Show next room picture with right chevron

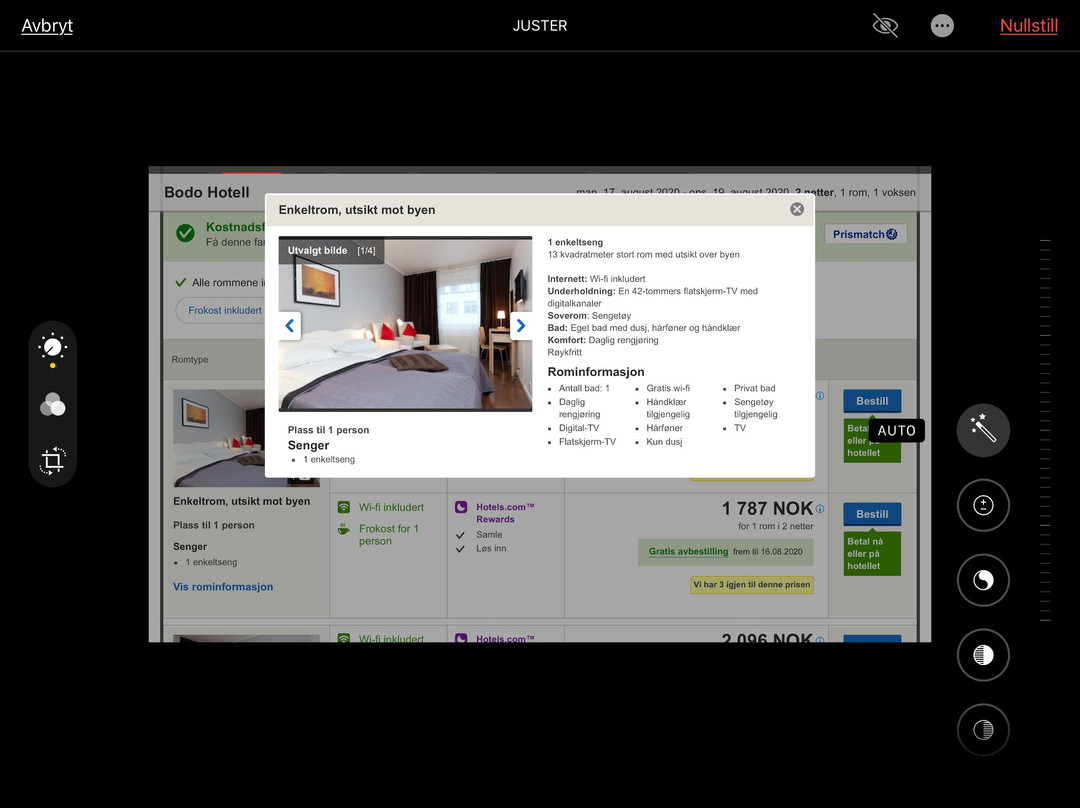(x=520, y=326)
